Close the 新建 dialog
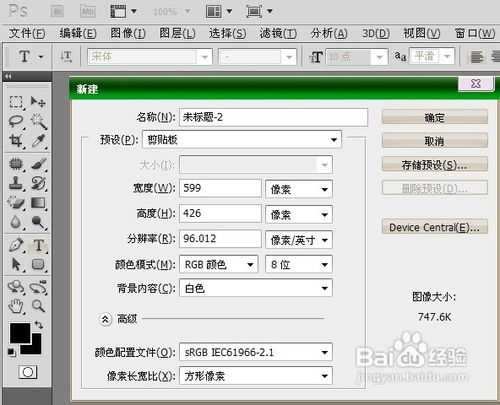 coord(476,83)
